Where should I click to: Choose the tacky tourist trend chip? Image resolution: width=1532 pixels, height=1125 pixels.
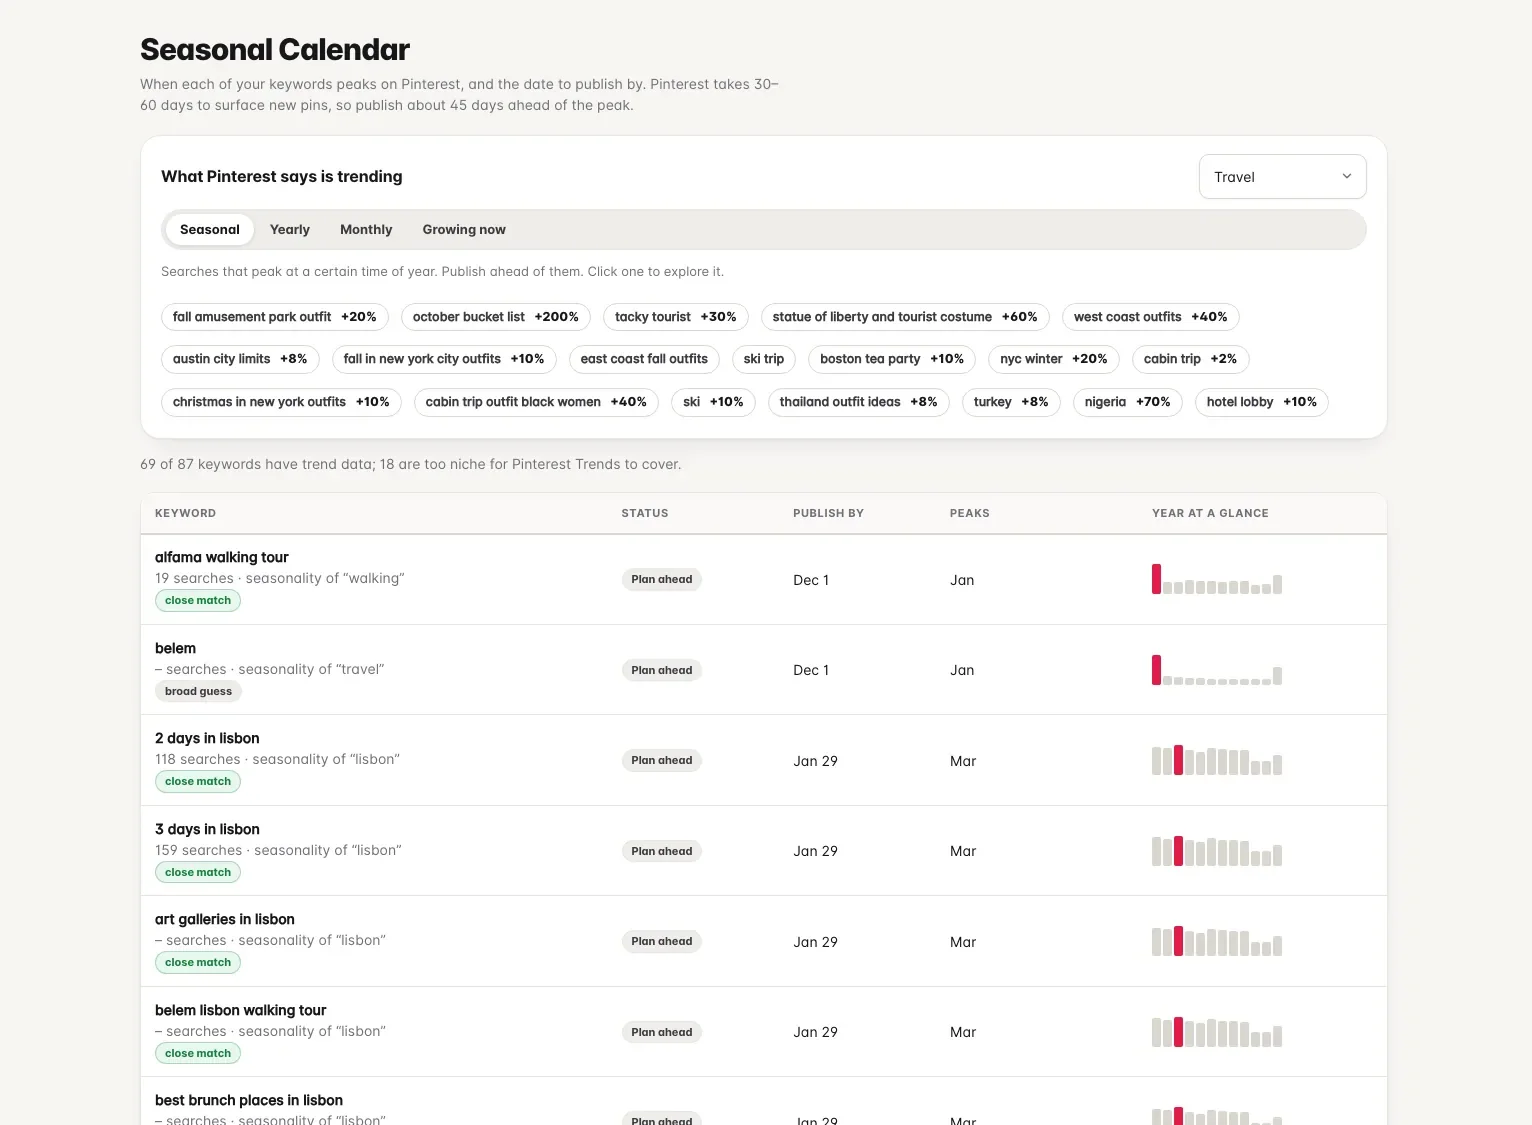tap(676, 317)
